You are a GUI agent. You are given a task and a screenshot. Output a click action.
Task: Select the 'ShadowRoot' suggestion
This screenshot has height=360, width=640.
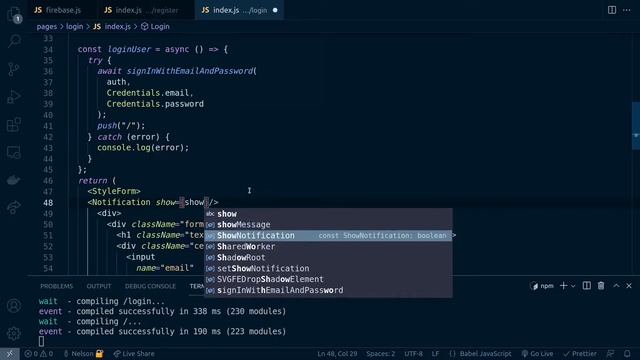[328, 258]
